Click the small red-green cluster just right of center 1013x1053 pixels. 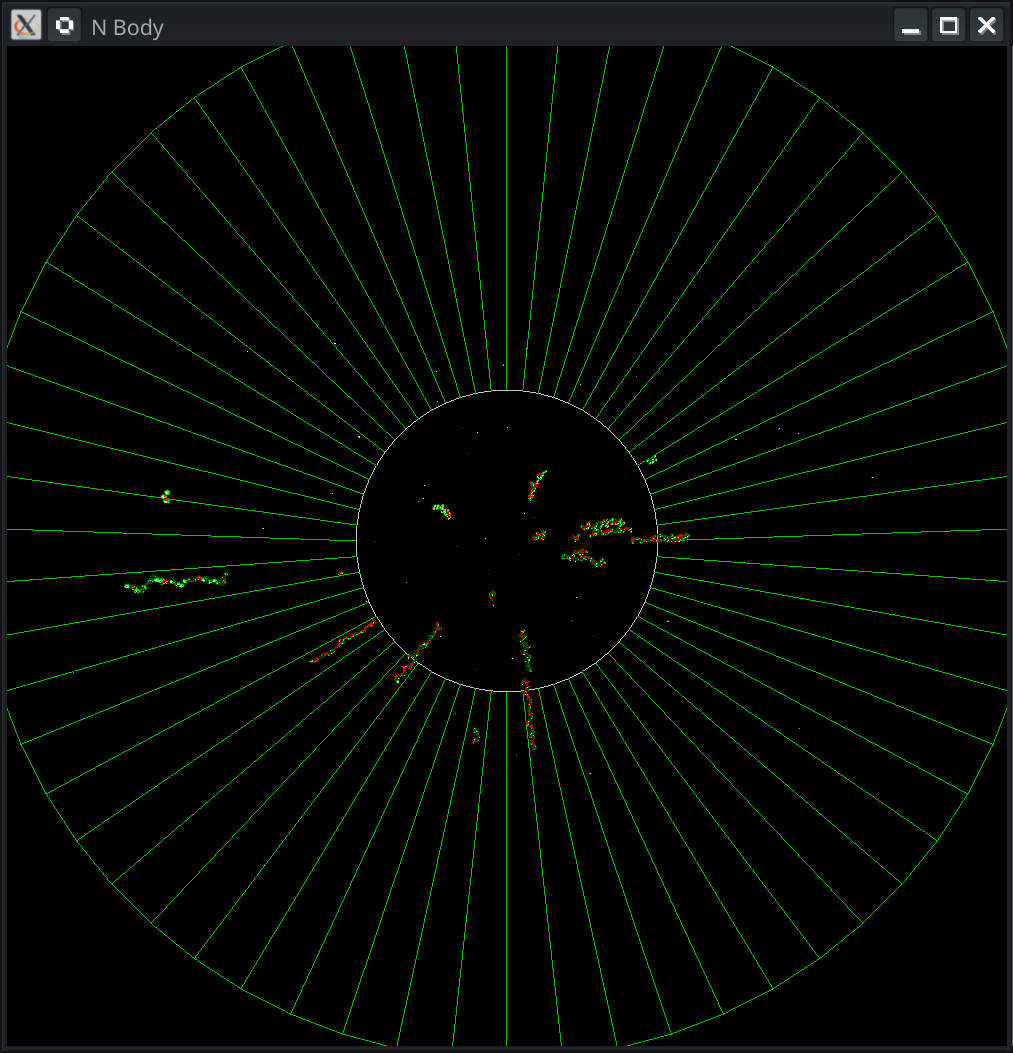pos(539,535)
